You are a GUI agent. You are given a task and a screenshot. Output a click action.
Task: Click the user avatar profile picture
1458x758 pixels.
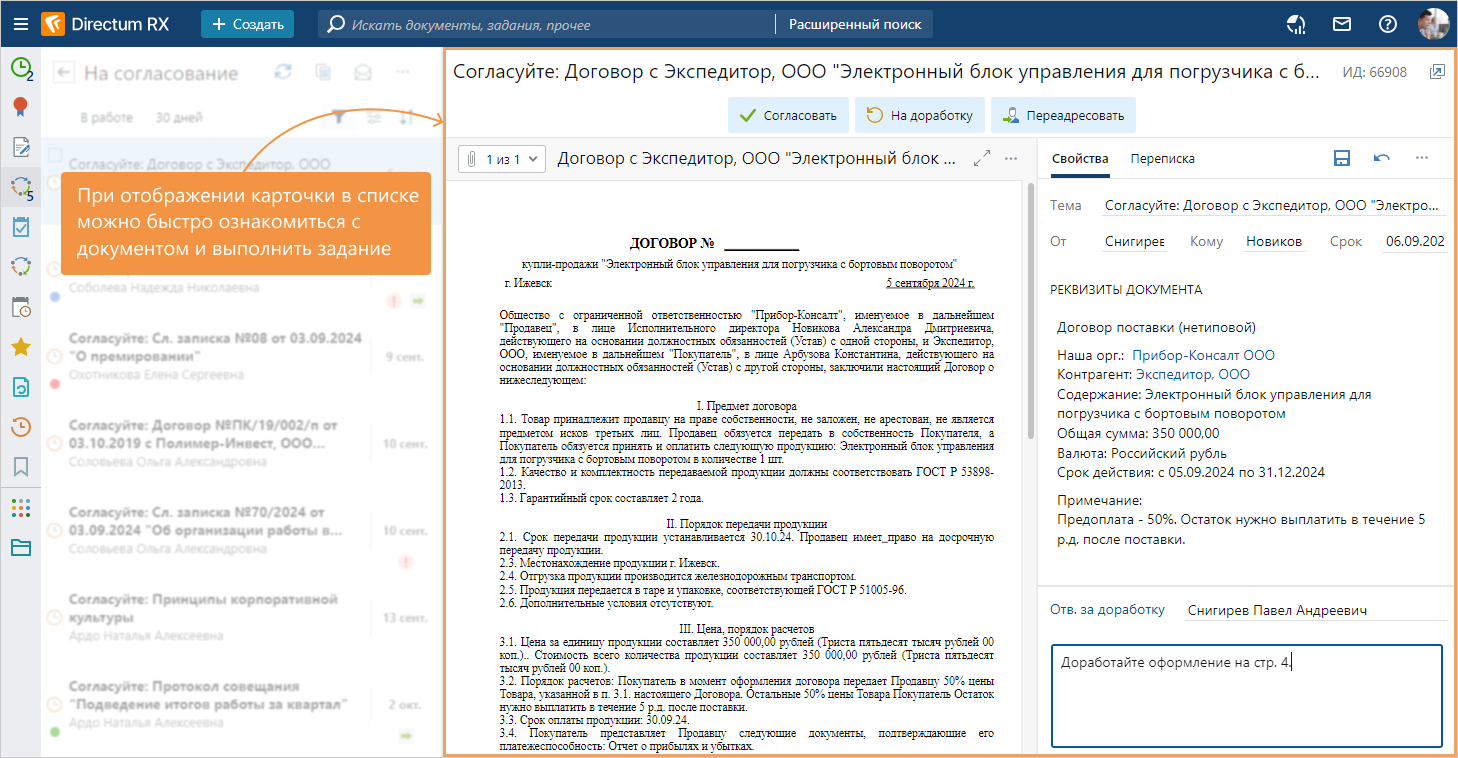[x=1433, y=24]
